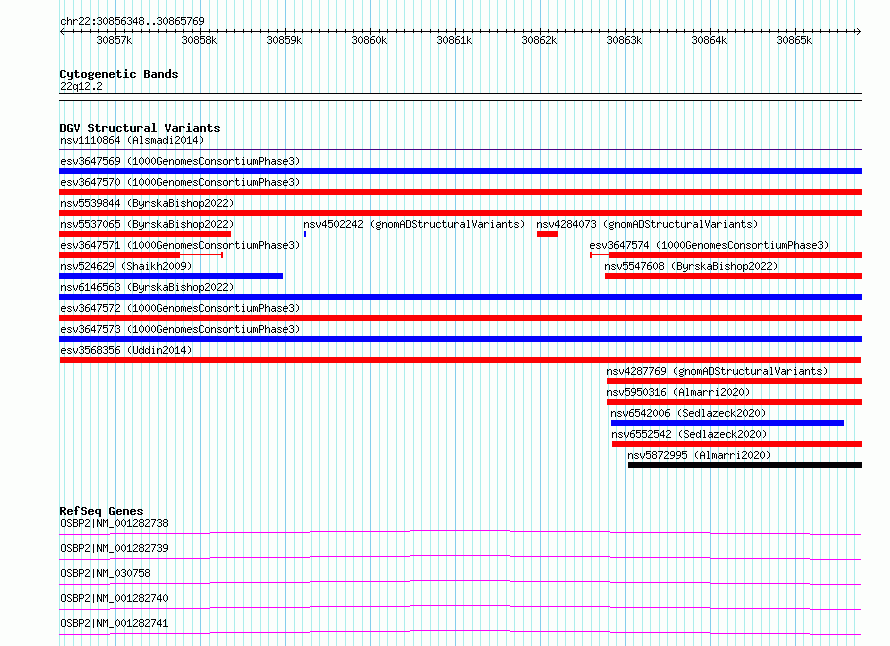Click the 30857k ruler tick label
This screenshot has width=890, height=646.
tap(114, 40)
